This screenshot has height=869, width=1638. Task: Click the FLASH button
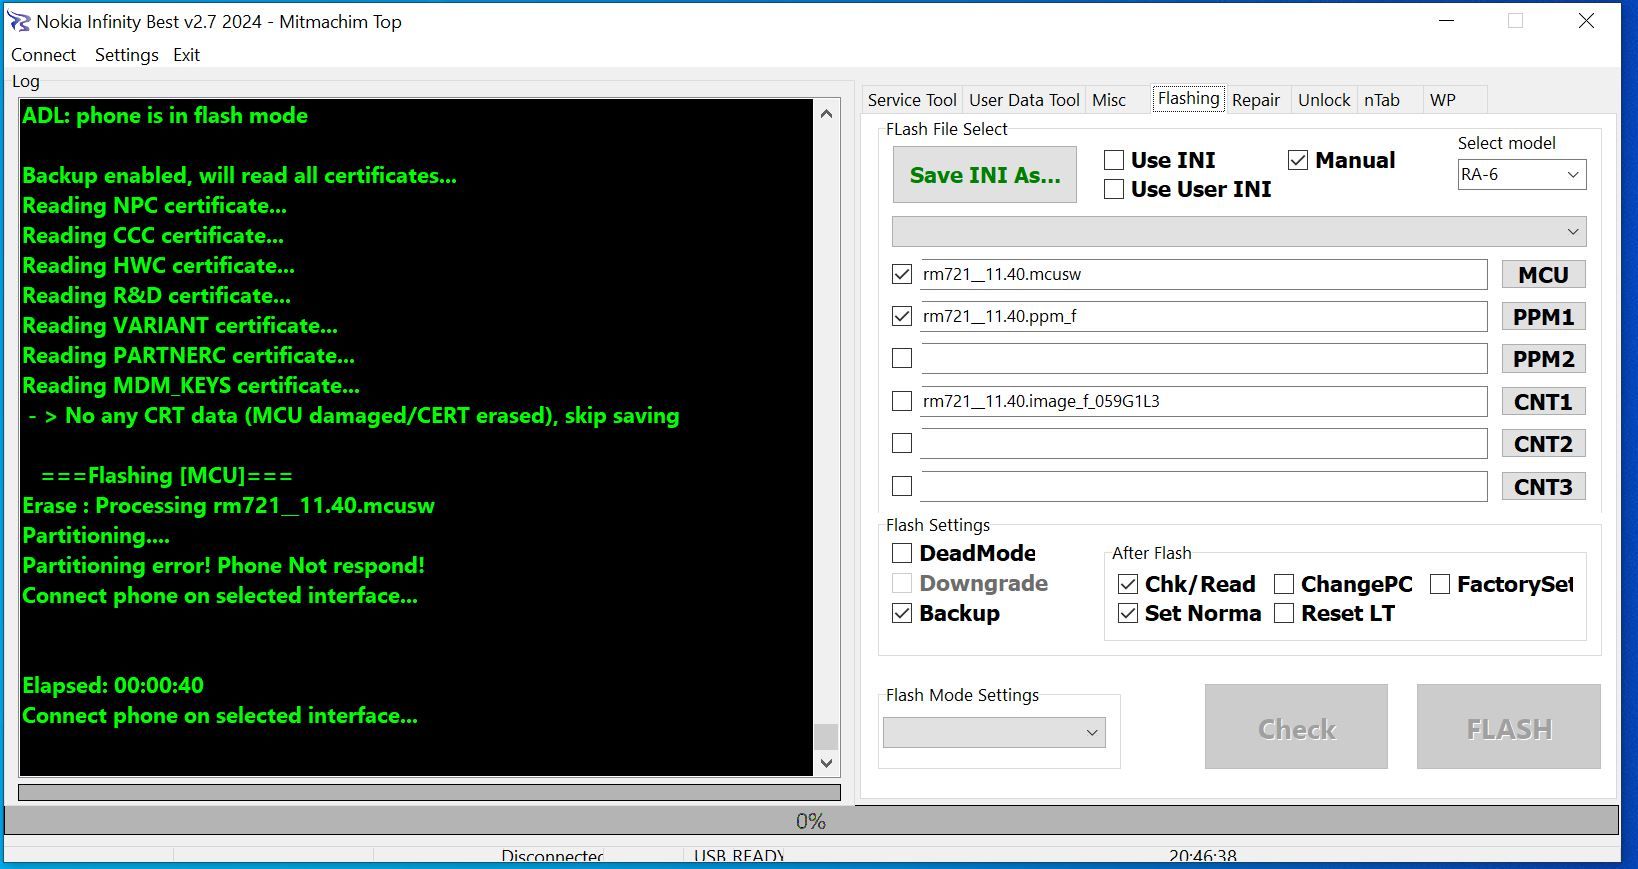(x=1508, y=727)
